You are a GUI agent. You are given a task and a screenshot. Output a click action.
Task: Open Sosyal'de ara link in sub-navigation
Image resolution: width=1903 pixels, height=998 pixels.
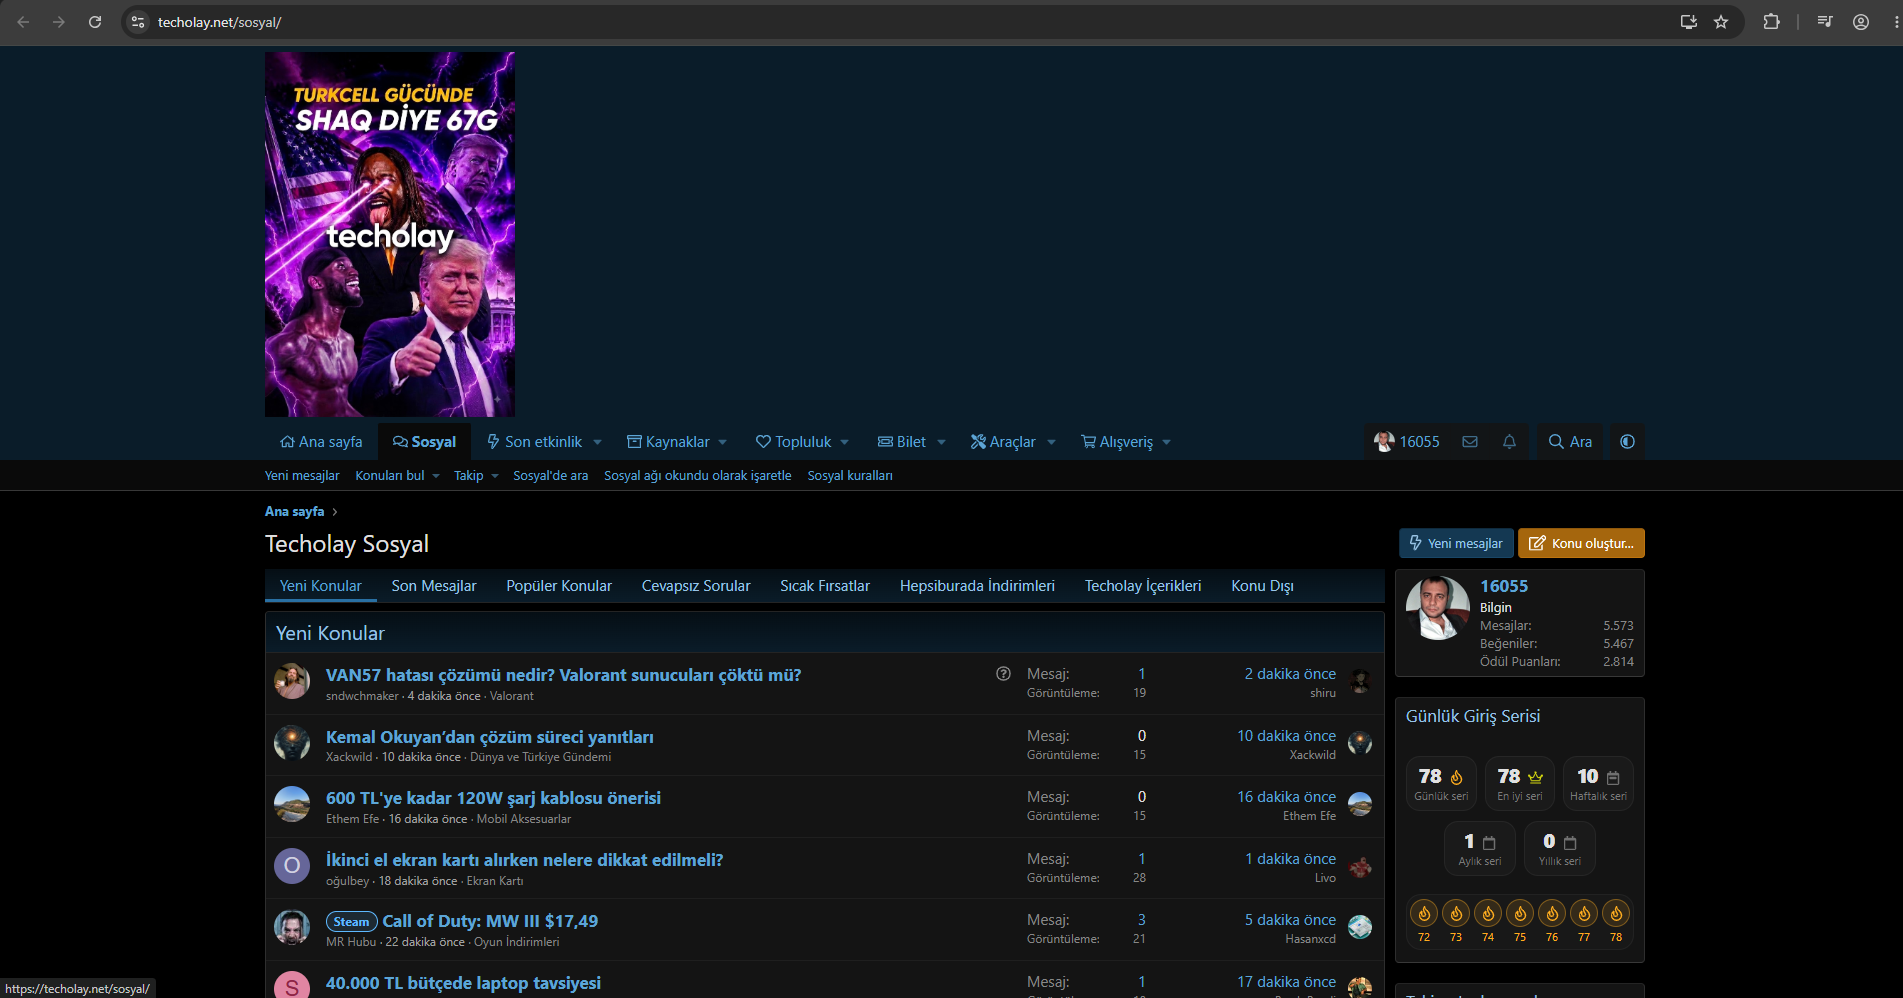point(551,476)
